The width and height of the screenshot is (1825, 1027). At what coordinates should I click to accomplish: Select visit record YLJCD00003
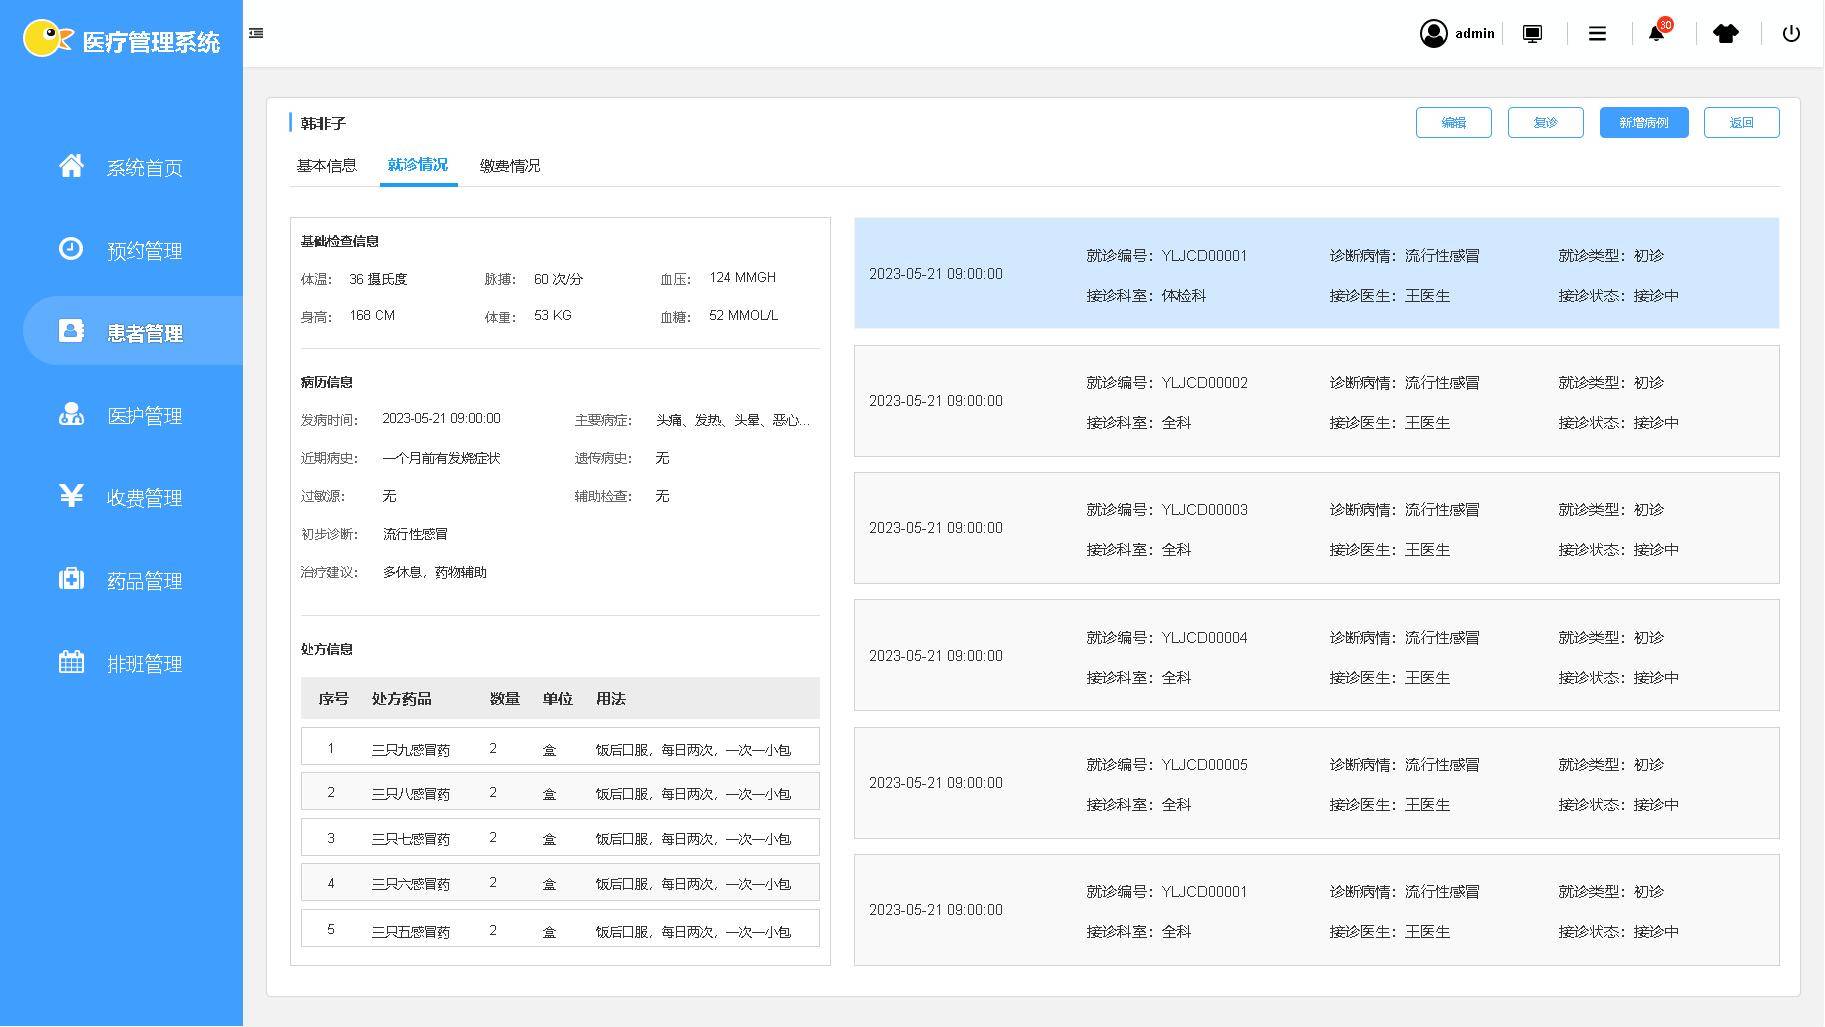pyautogui.click(x=1316, y=528)
